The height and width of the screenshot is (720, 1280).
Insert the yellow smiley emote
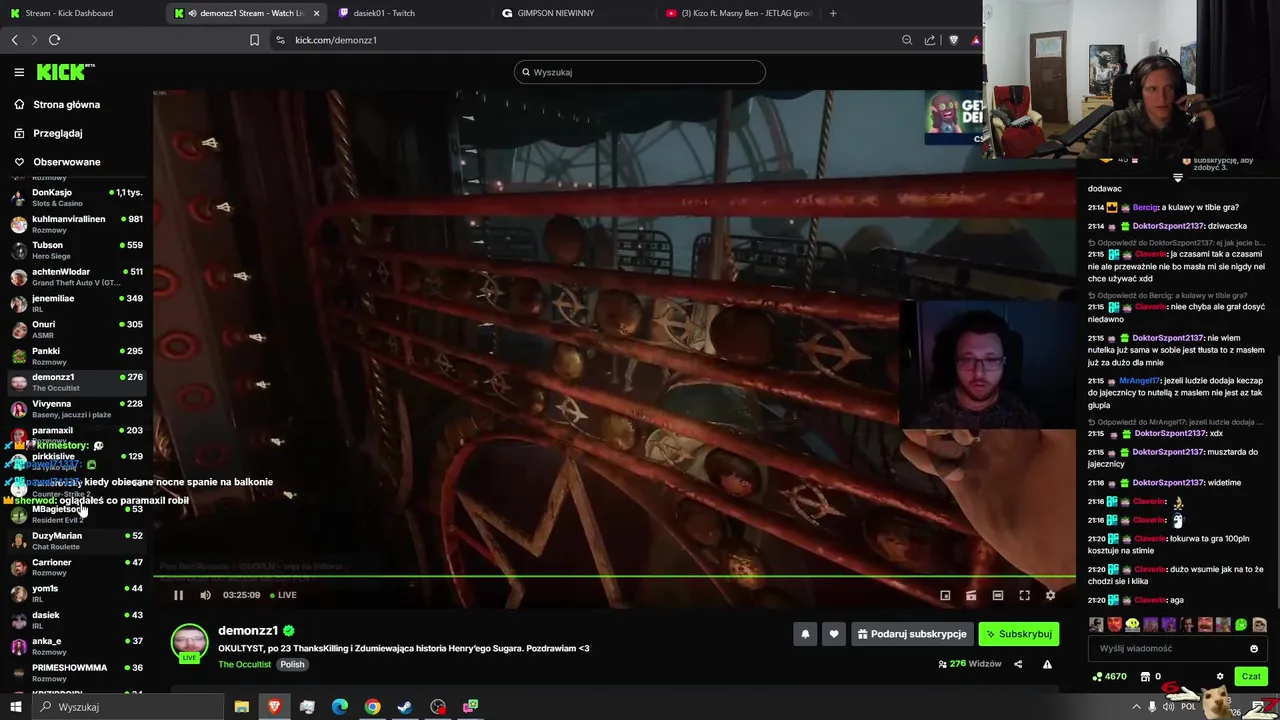point(1132,625)
